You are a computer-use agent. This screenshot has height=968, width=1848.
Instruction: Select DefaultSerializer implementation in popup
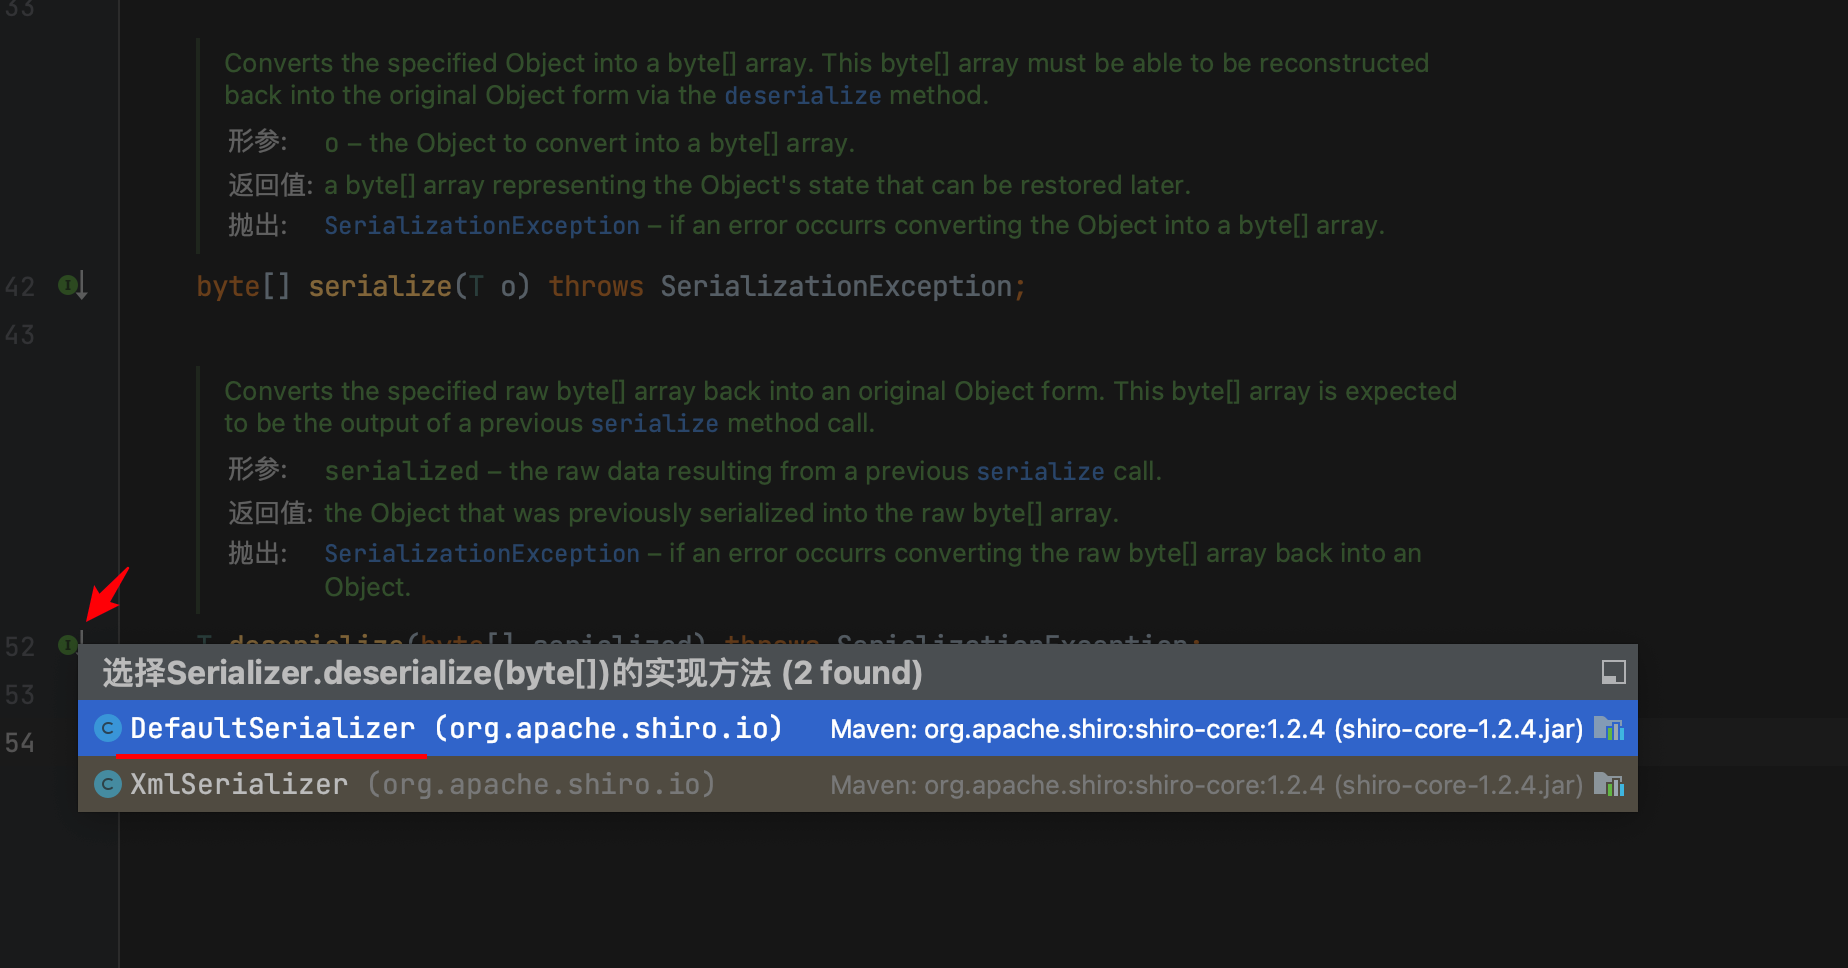(857, 728)
